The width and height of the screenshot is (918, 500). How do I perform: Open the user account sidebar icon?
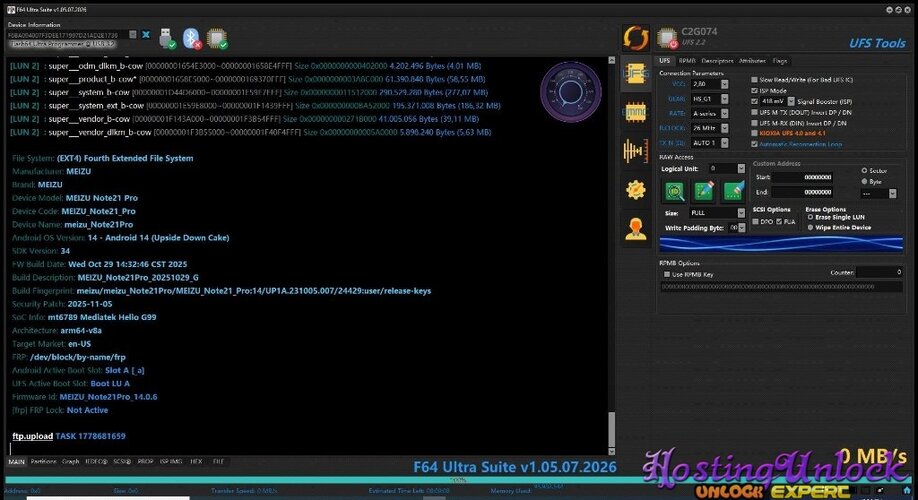pos(635,229)
